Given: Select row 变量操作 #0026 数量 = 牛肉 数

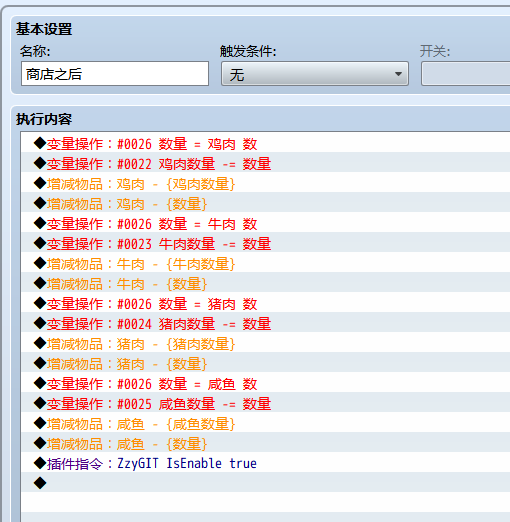Looking at the screenshot, I should [265, 222].
